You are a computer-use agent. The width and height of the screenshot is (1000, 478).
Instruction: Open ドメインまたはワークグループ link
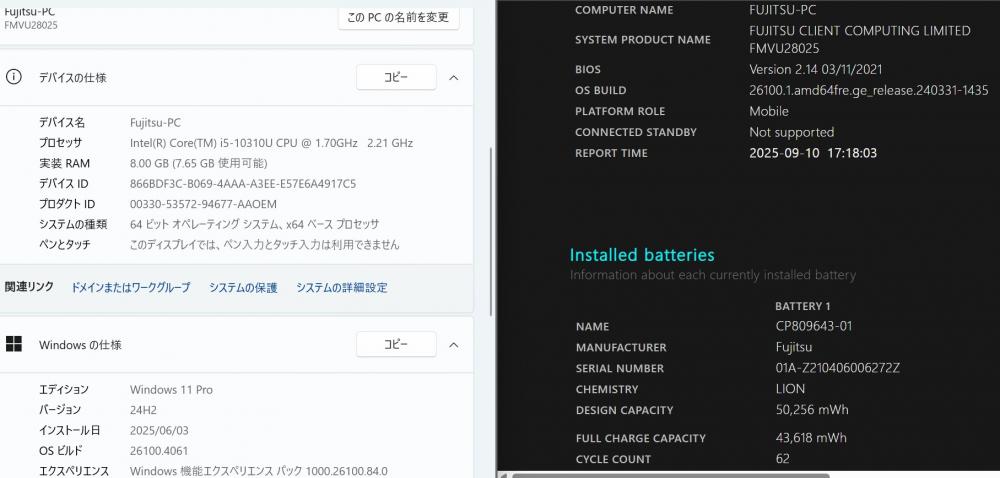click(x=131, y=287)
